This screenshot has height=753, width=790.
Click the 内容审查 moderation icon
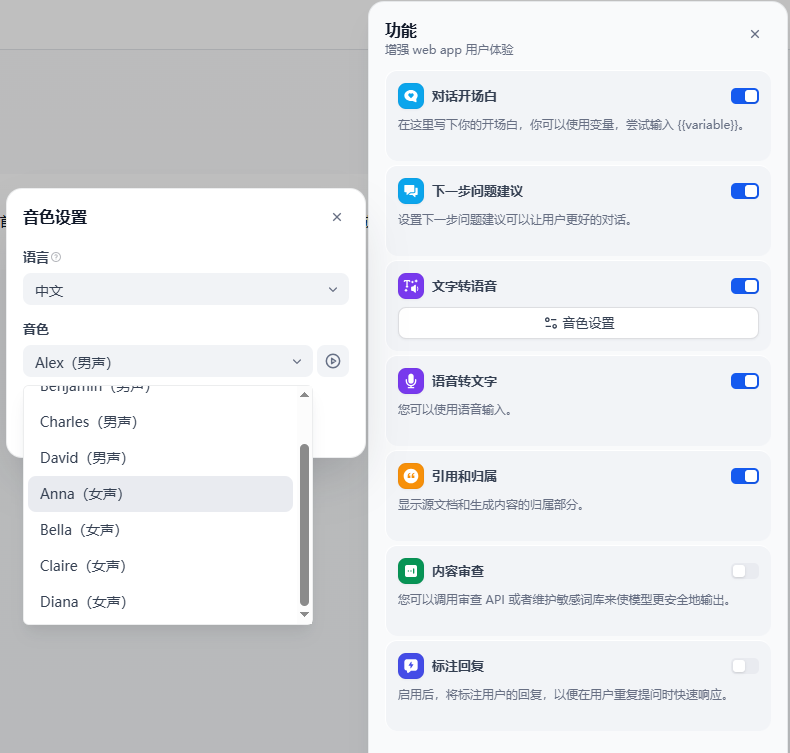(x=411, y=571)
